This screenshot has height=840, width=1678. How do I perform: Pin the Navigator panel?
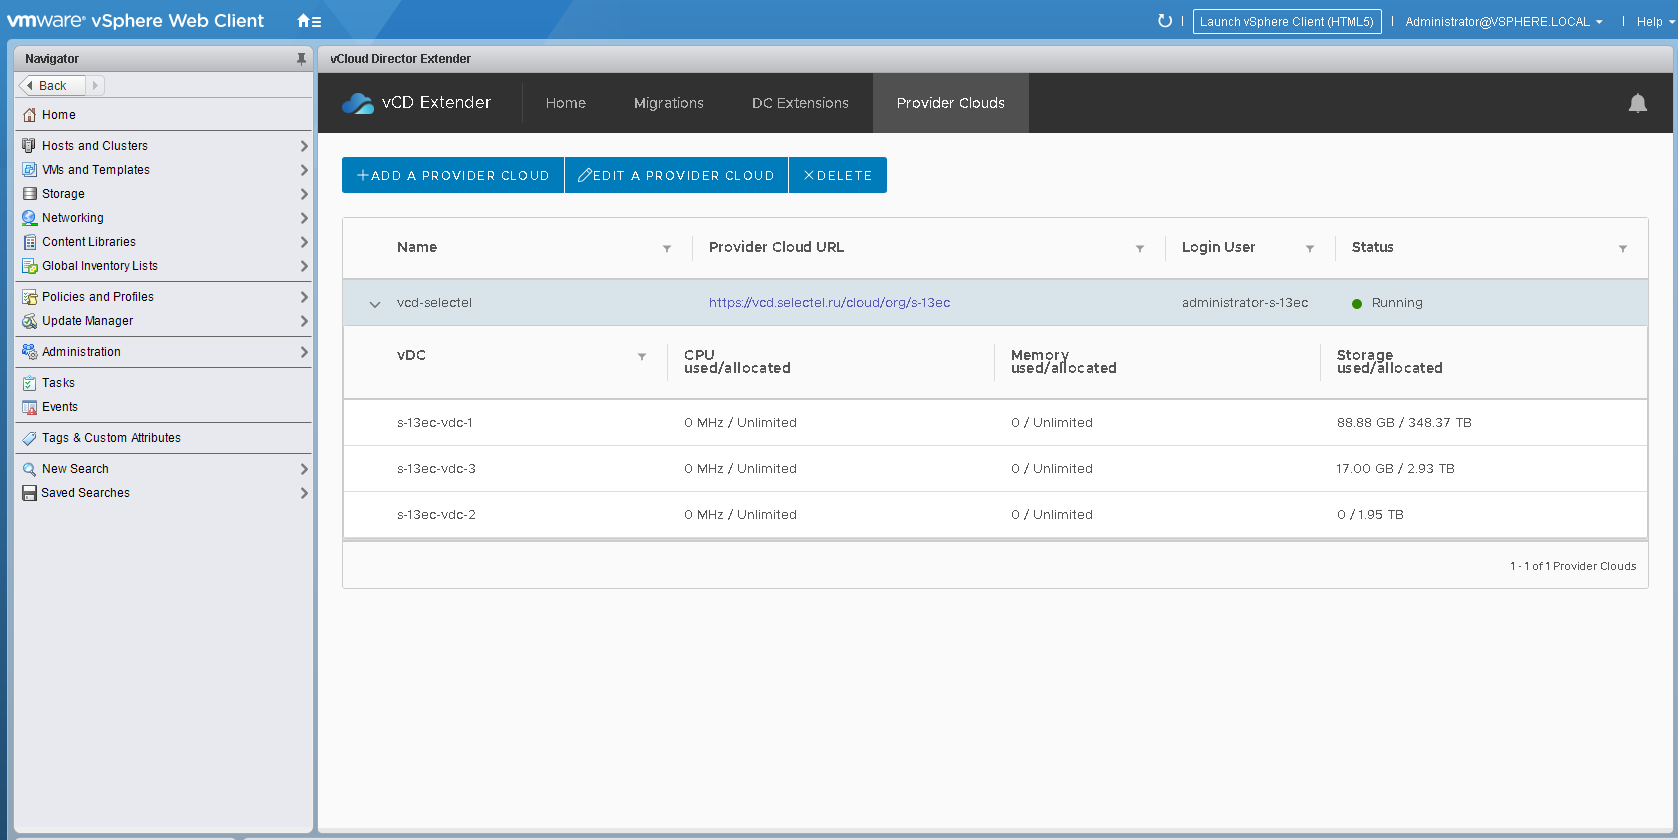[x=301, y=59]
